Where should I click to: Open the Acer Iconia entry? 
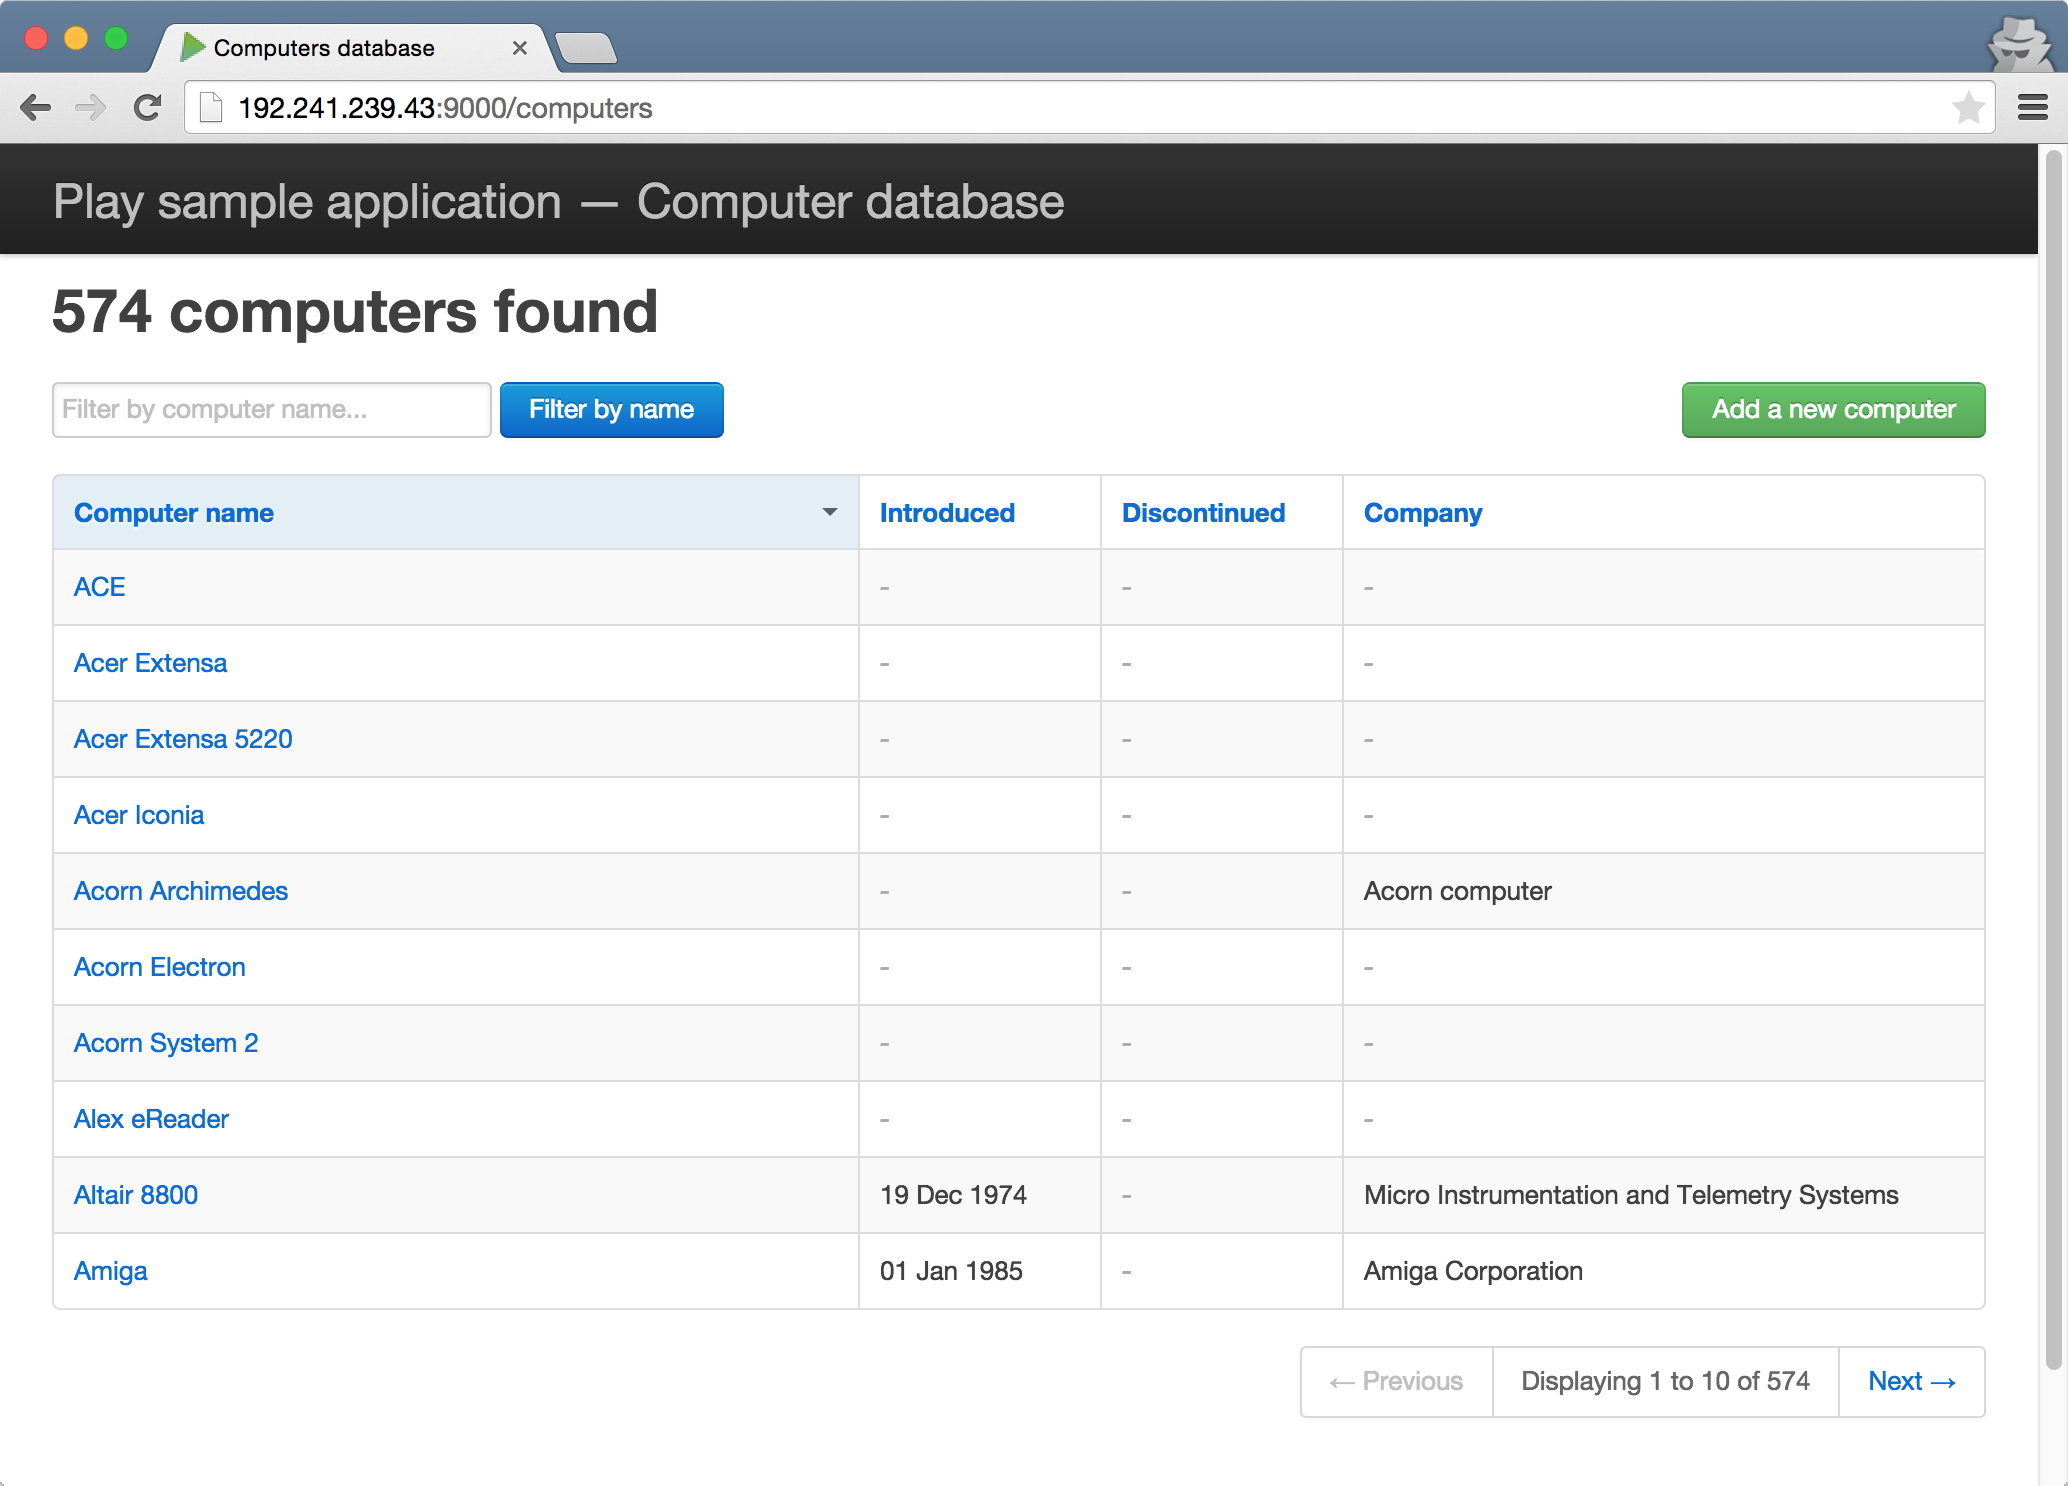coord(139,815)
